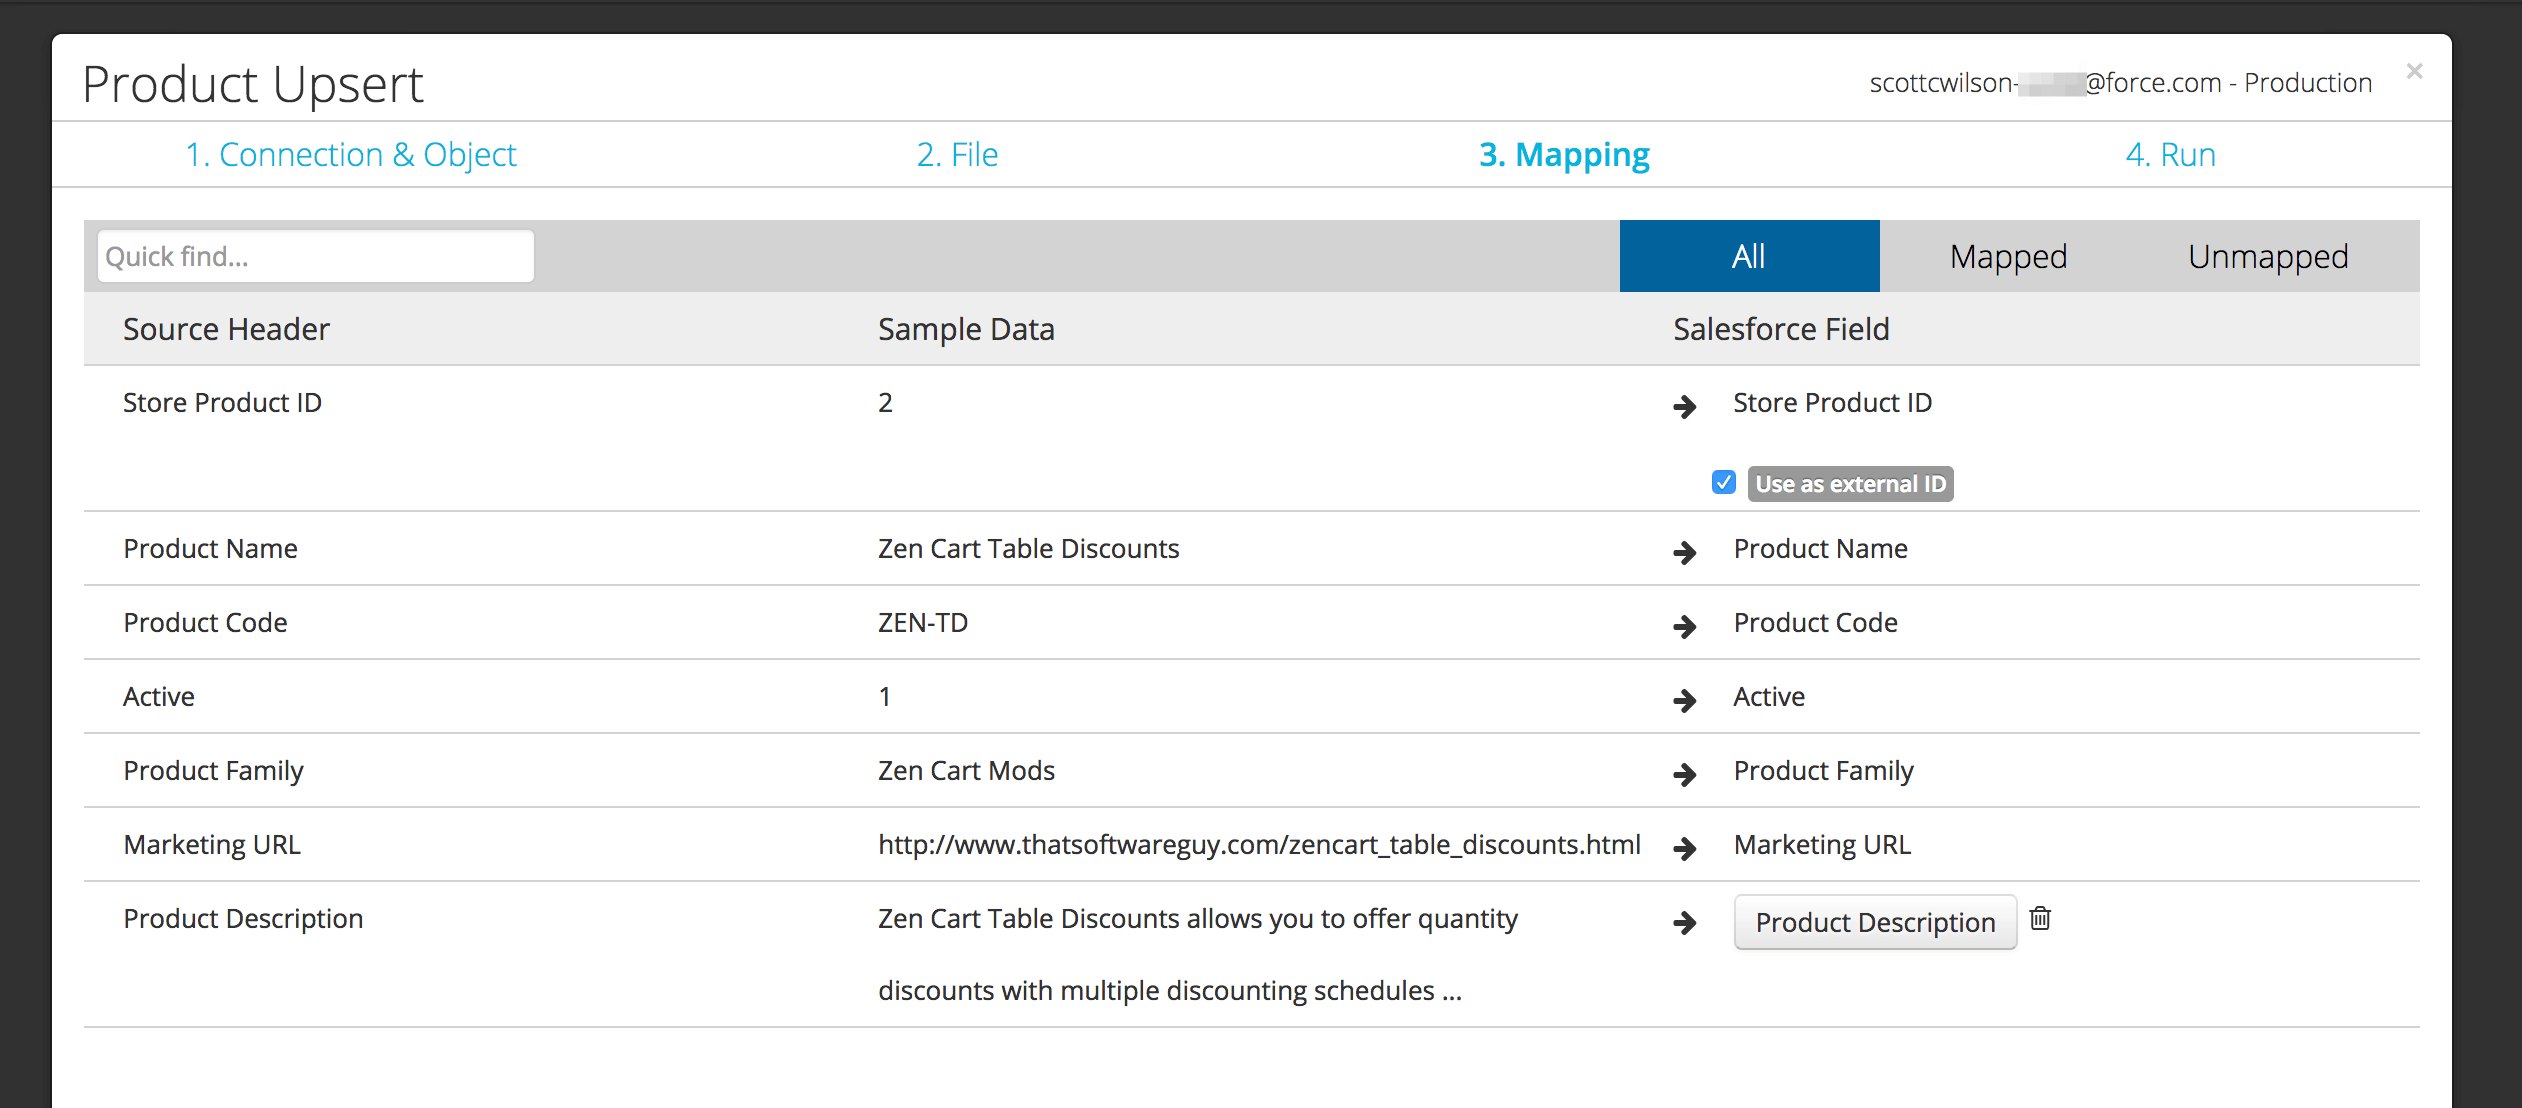2522x1108 pixels.
Task: Click sample data value 1 for Active
Action: pyautogui.click(x=884, y=696)
